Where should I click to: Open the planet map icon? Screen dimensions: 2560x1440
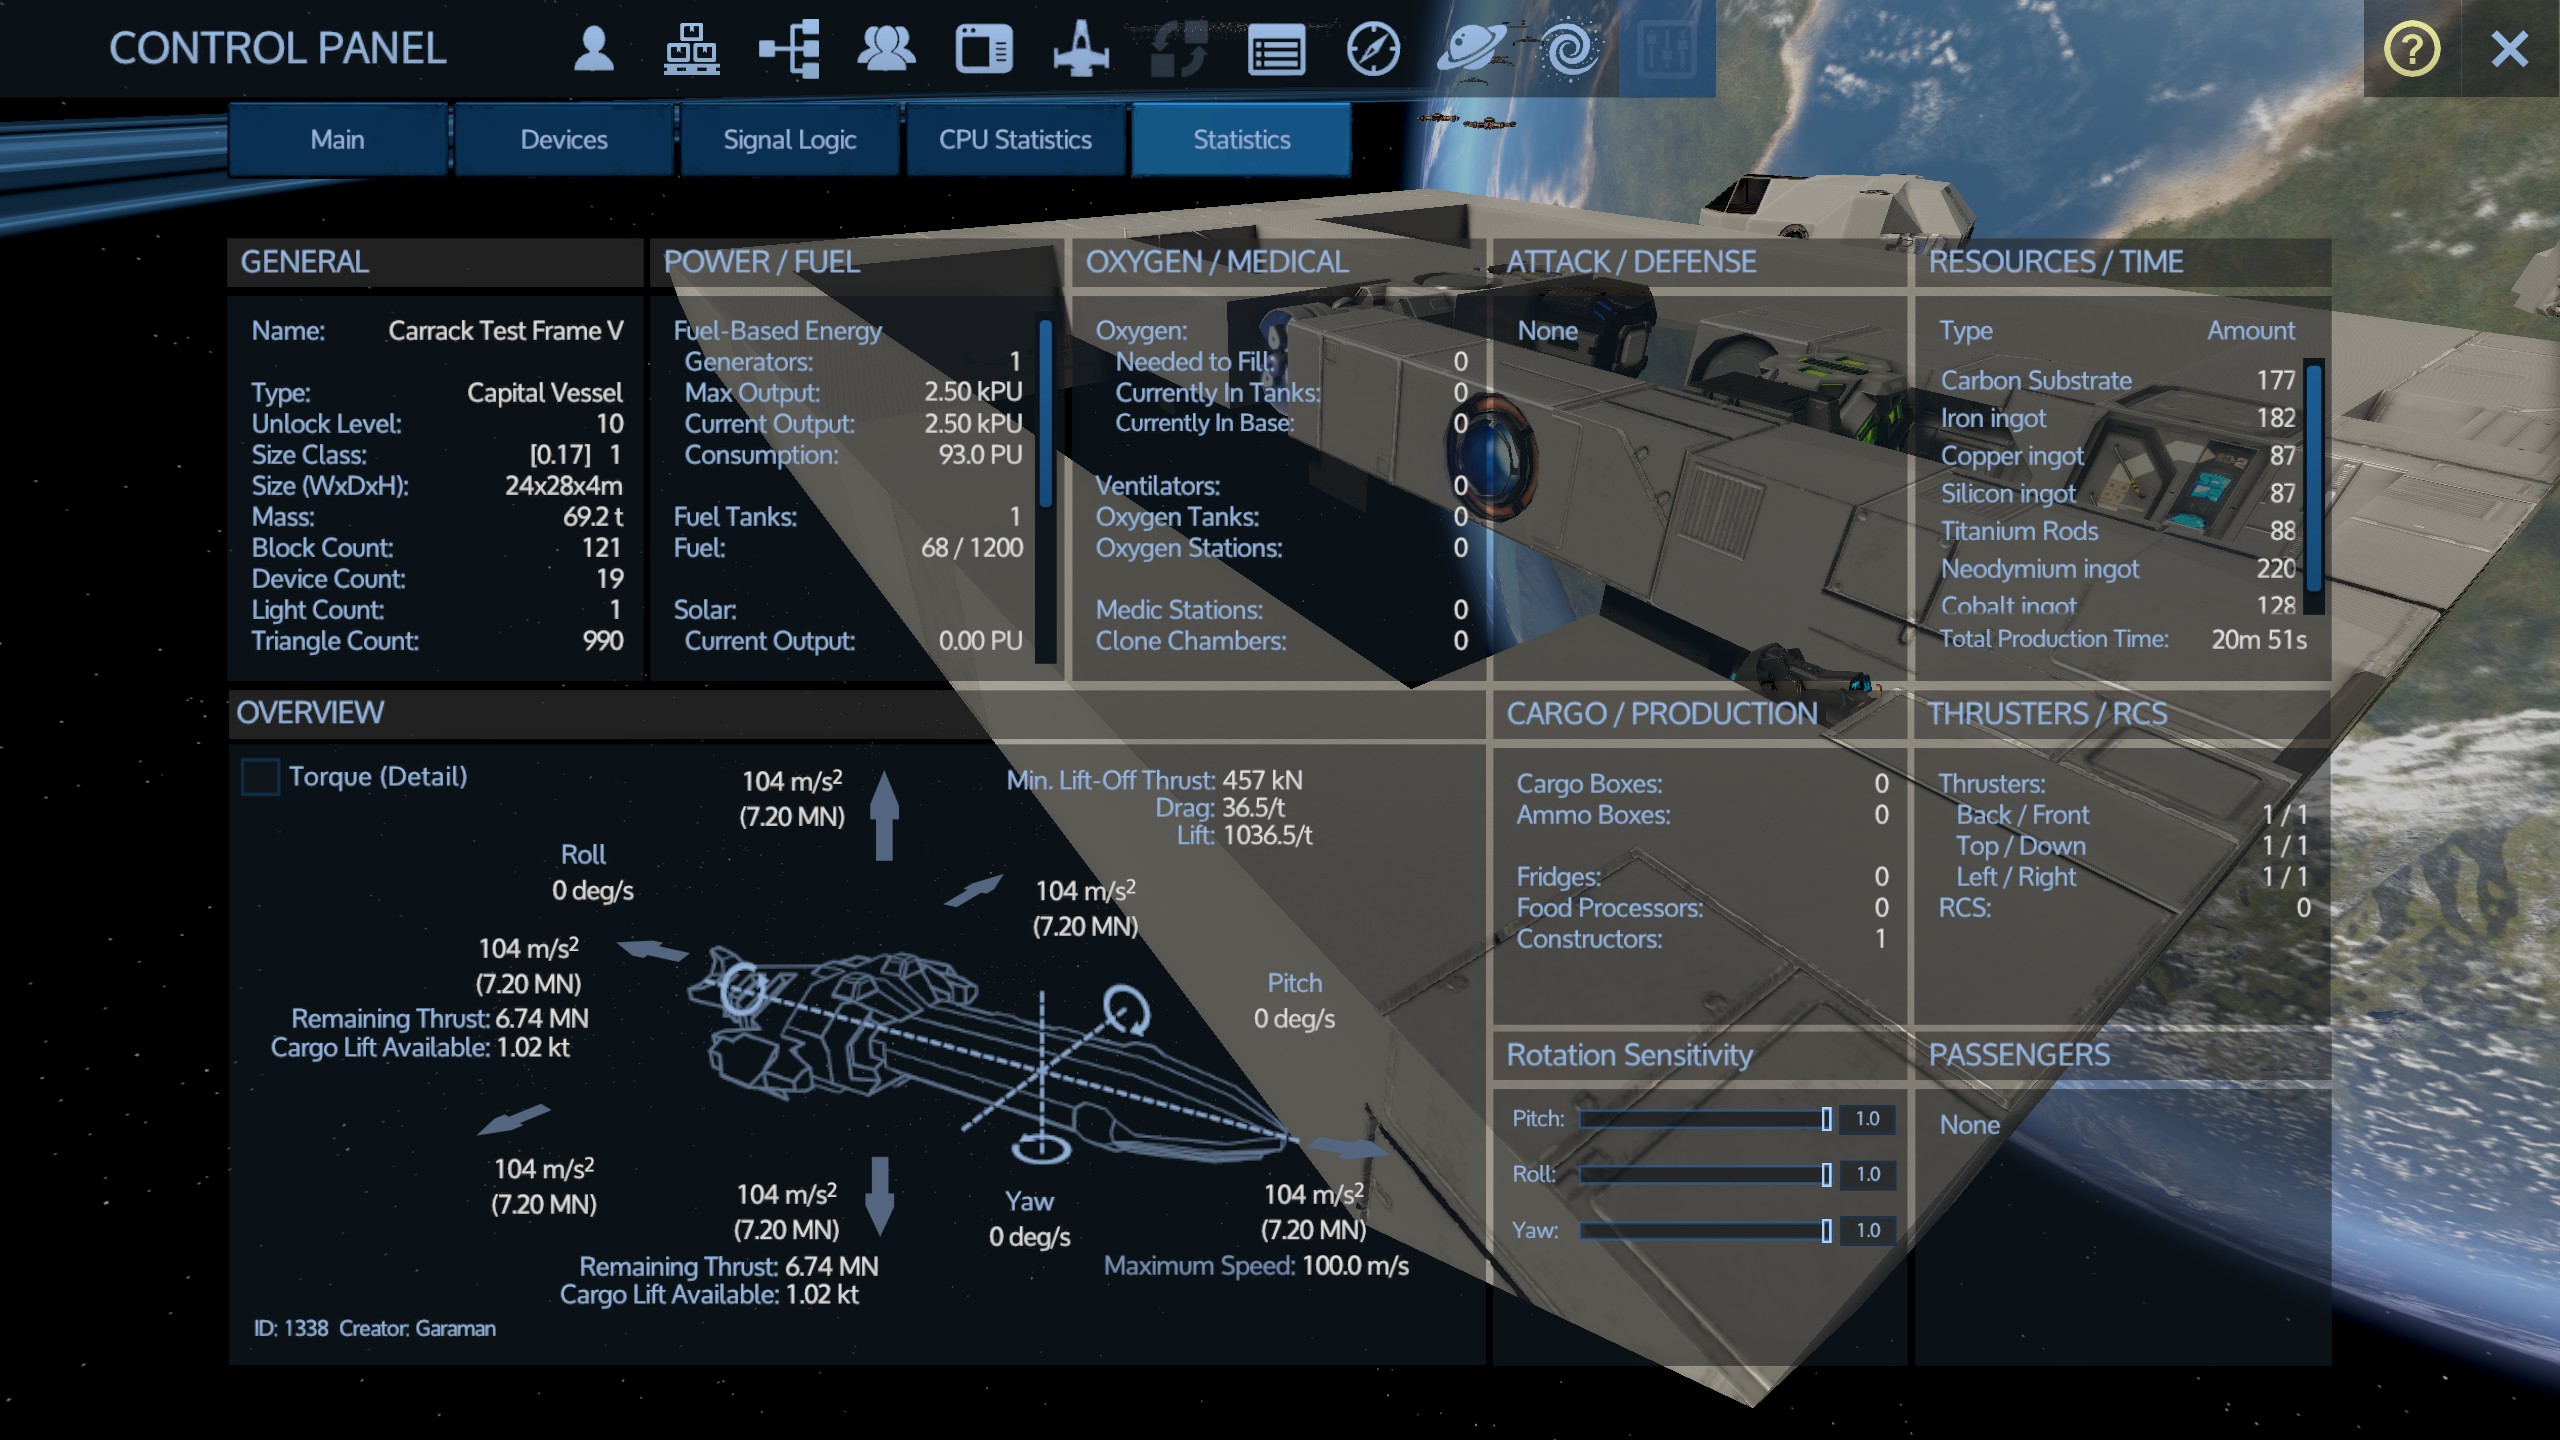click(x=1471, y=49)
